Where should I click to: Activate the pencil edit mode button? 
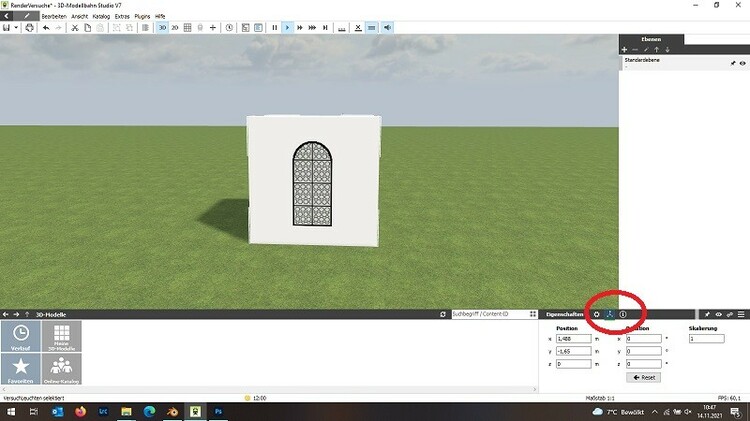tap(27, 16)
